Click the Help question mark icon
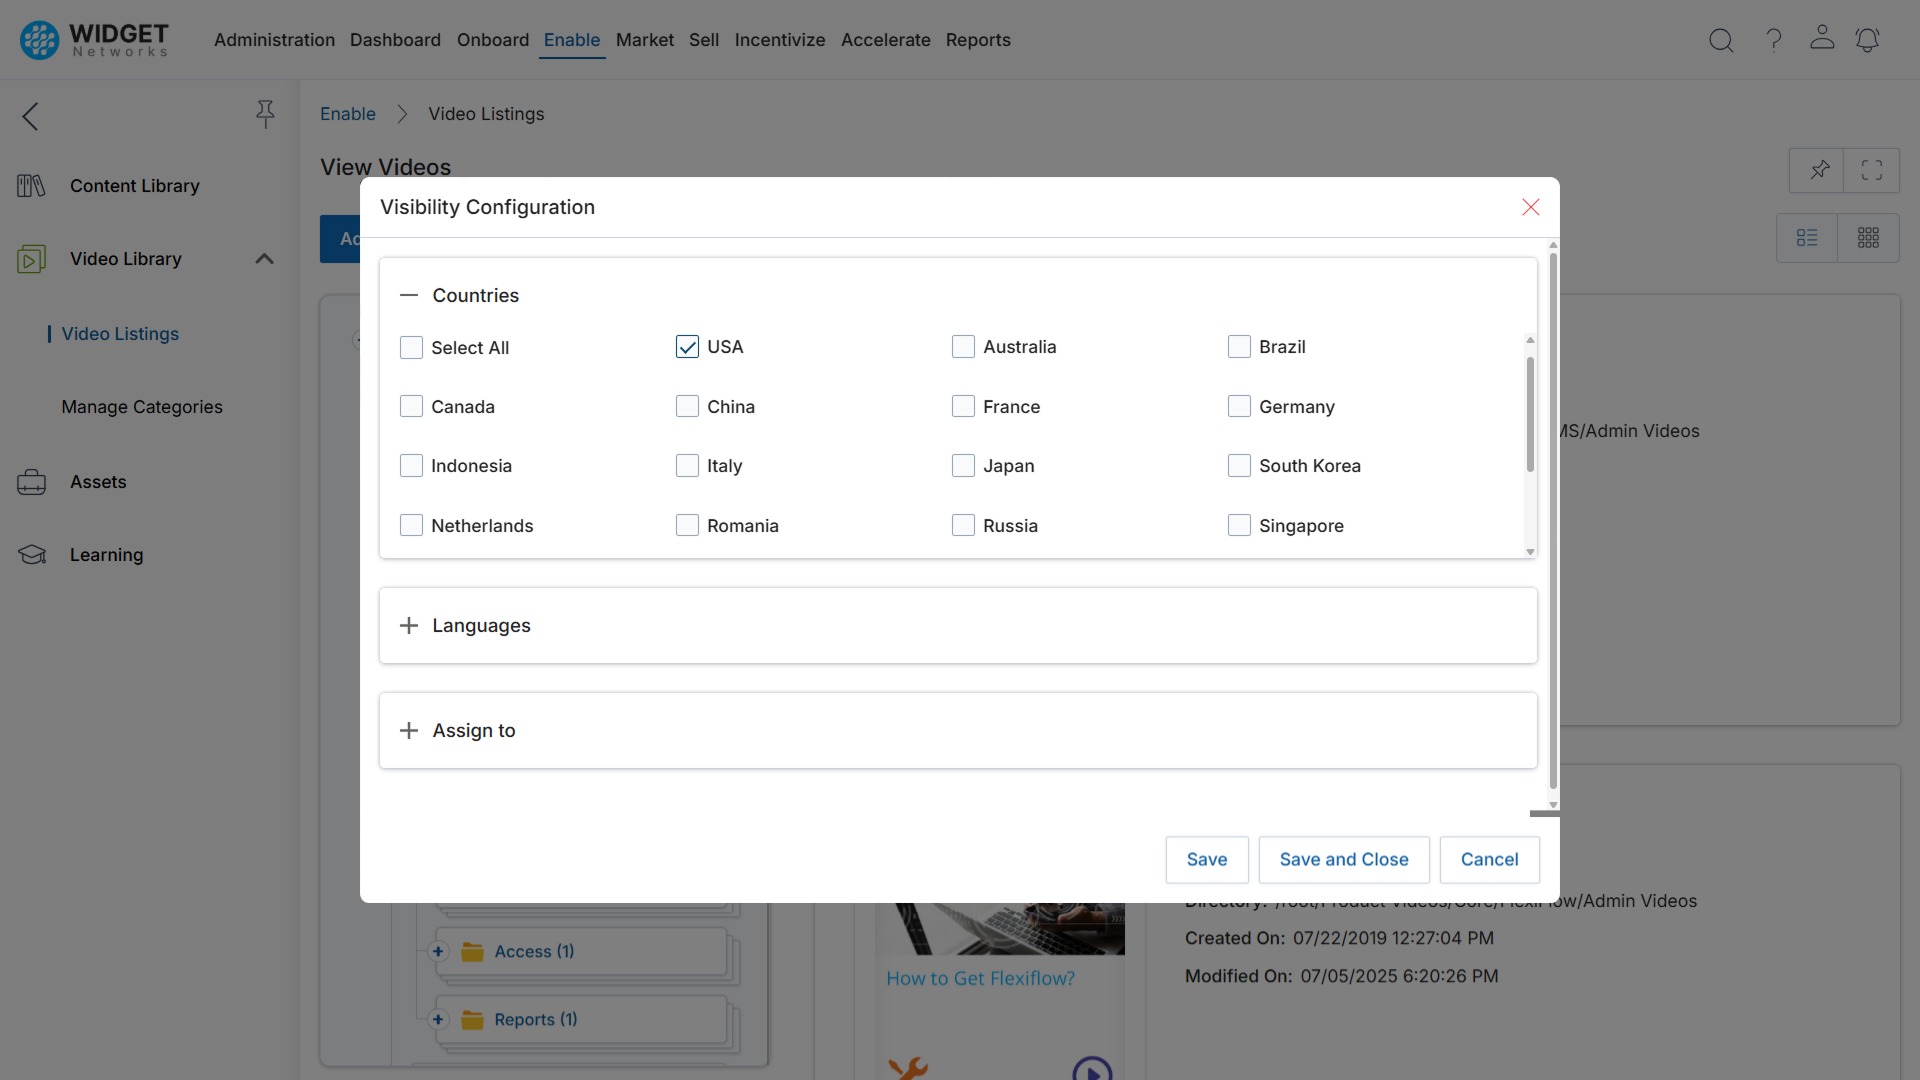The image size is (1920, 1080). (1772, 40)
